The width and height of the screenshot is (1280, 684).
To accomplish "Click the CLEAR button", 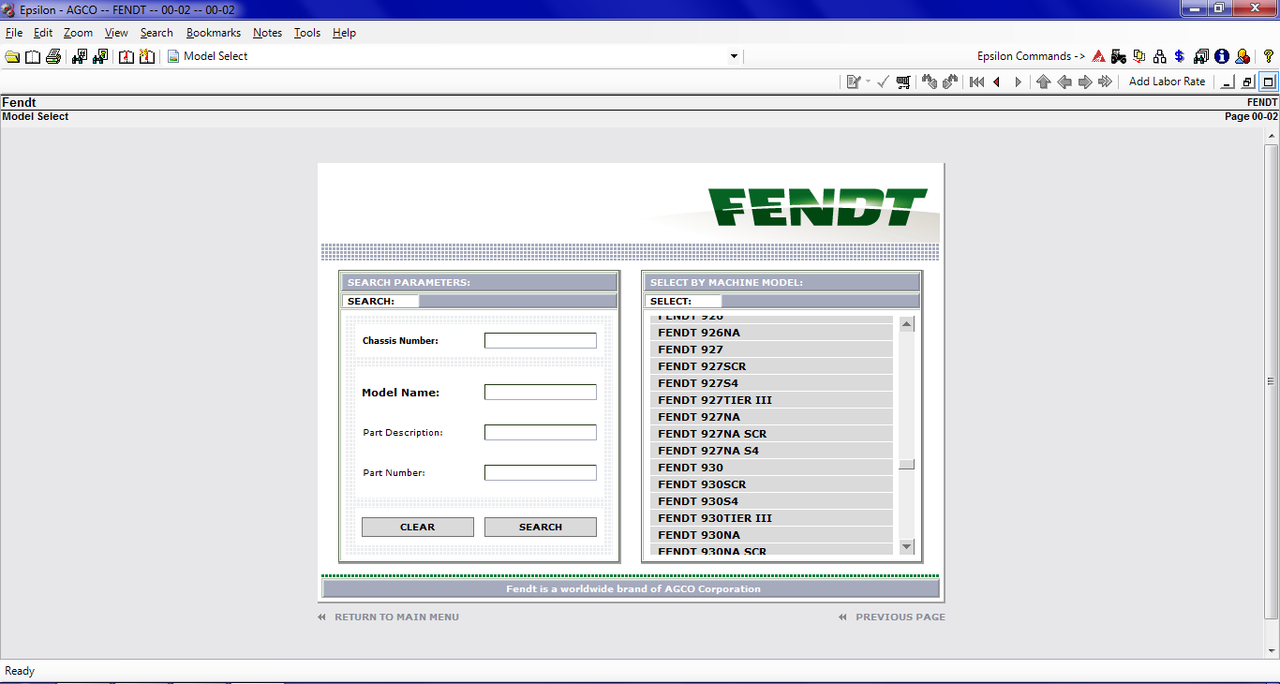I will tap(418, 527).
